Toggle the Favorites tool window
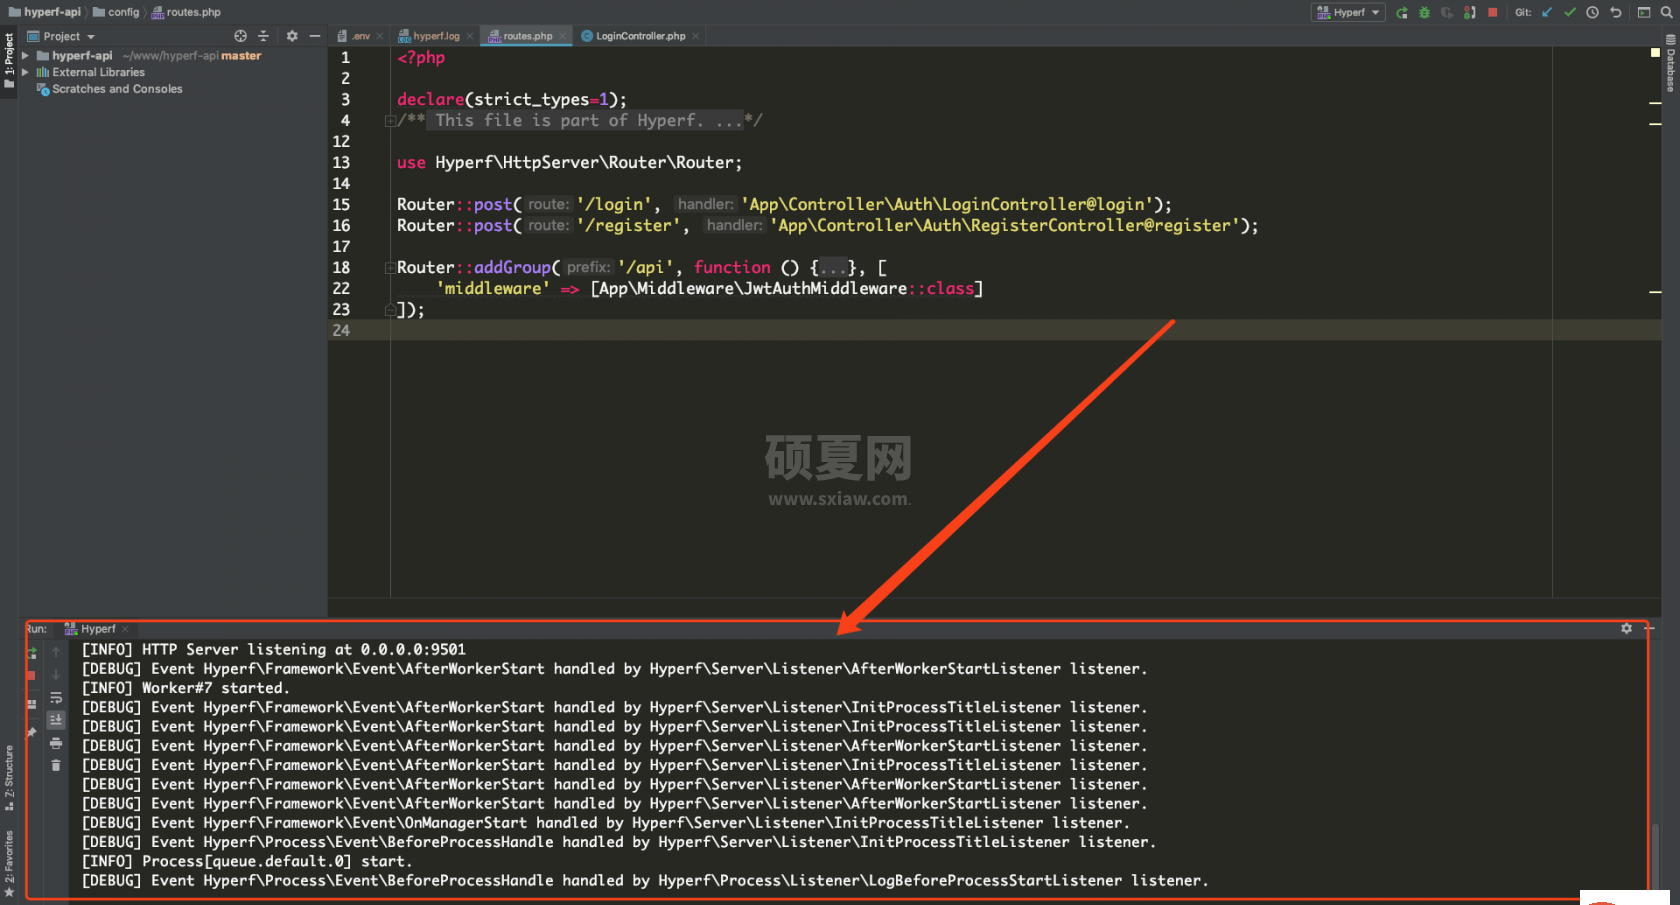1680x905 pixels. click(9, 862)
